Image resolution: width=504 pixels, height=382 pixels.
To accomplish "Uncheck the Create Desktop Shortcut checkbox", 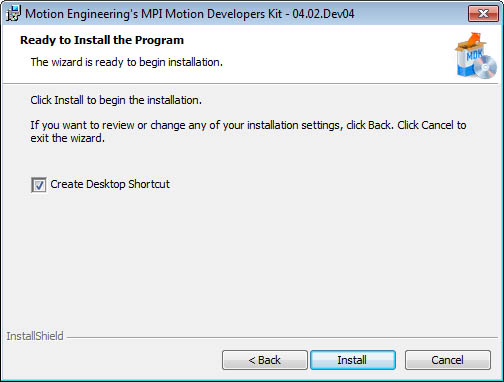I will pyautogui.click(x=38, y=185).
